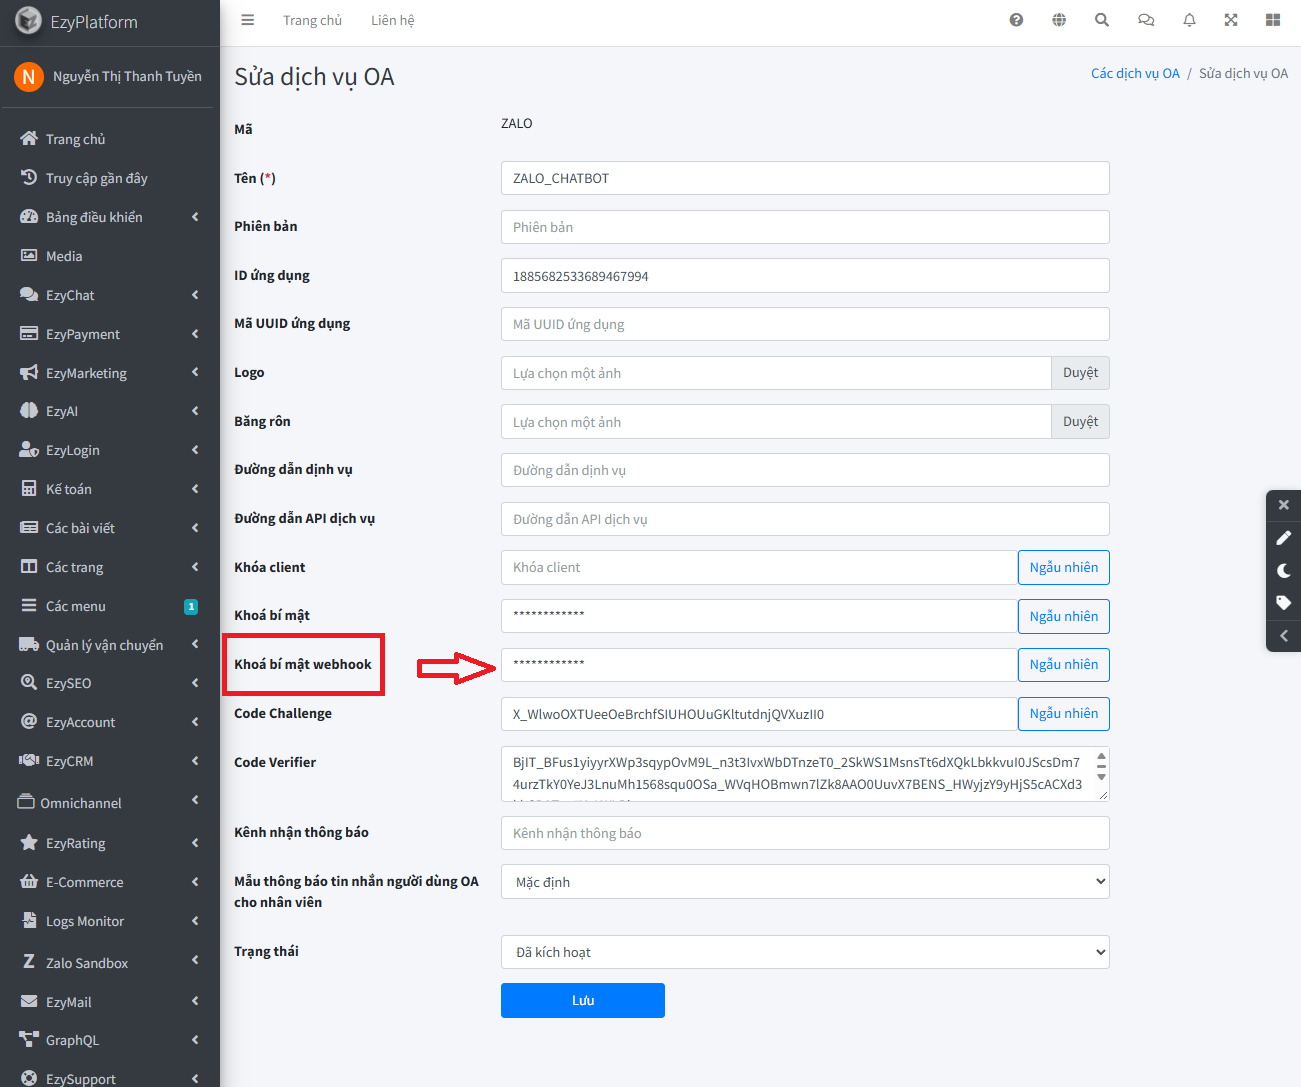Image resolution: width=1301 pixels, height=1087 pixels.
Task: Toggle dark mode moon icon
Action: 1284,571
